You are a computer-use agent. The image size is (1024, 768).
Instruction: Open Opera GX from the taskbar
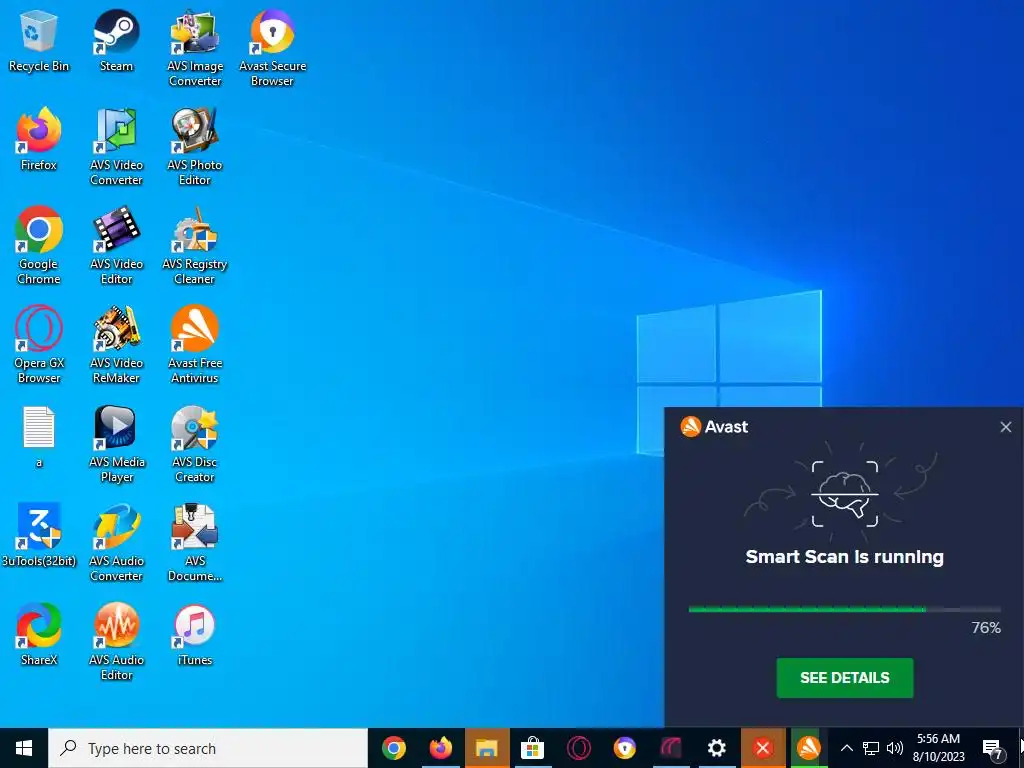click(579, 748)
